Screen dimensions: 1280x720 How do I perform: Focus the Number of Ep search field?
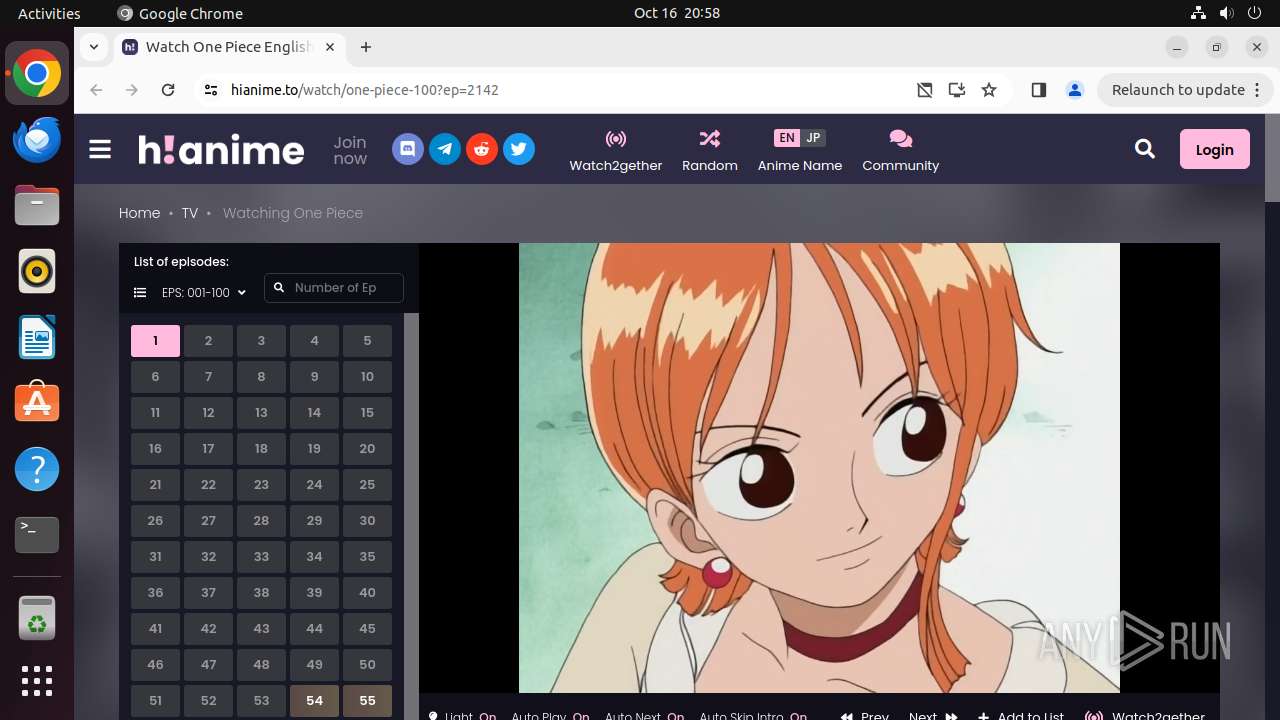click(334, 288)
